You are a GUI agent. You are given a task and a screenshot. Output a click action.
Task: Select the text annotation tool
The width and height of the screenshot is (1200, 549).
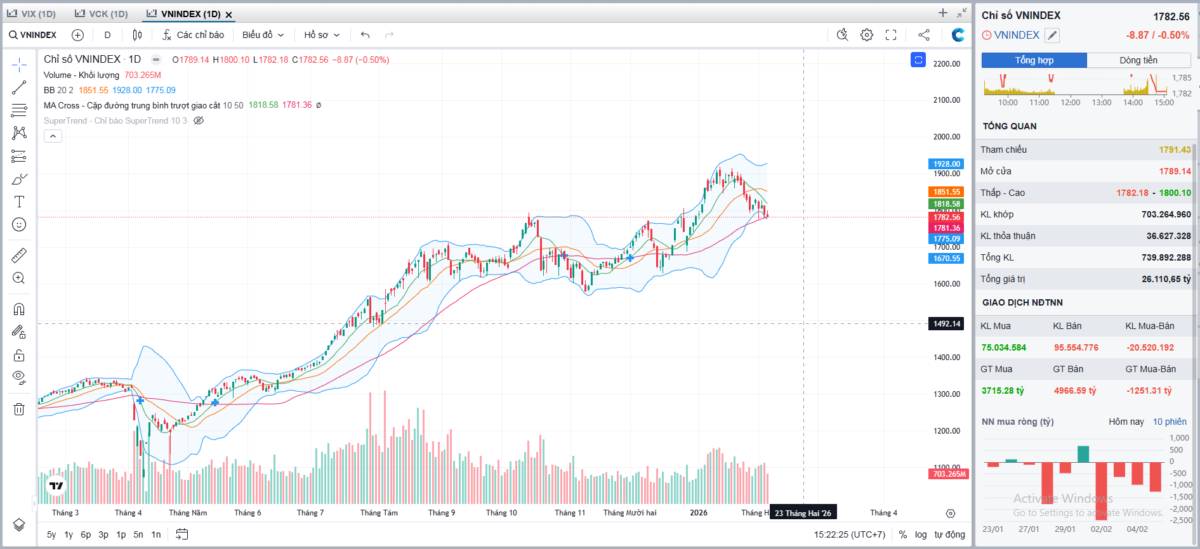pyautogui.click(x=19, y=201)
